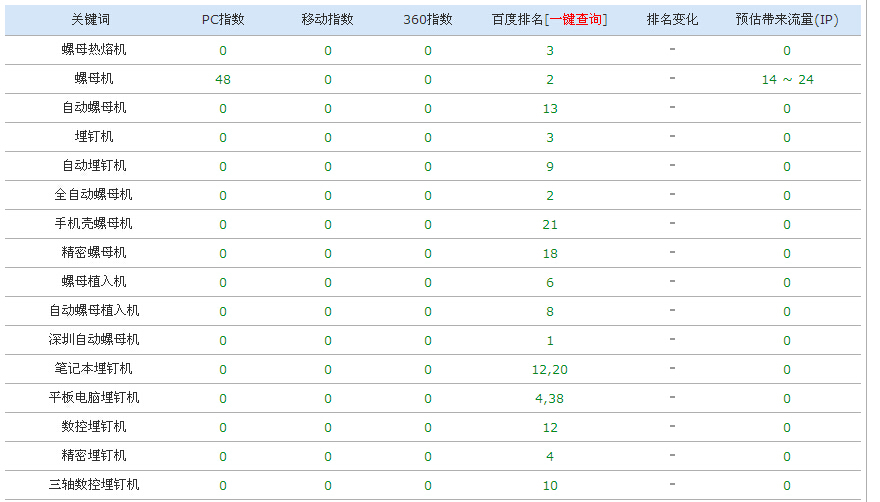Click Baidu rank 21 for 手机壳螺母机
880x502 pixels.
550,225
